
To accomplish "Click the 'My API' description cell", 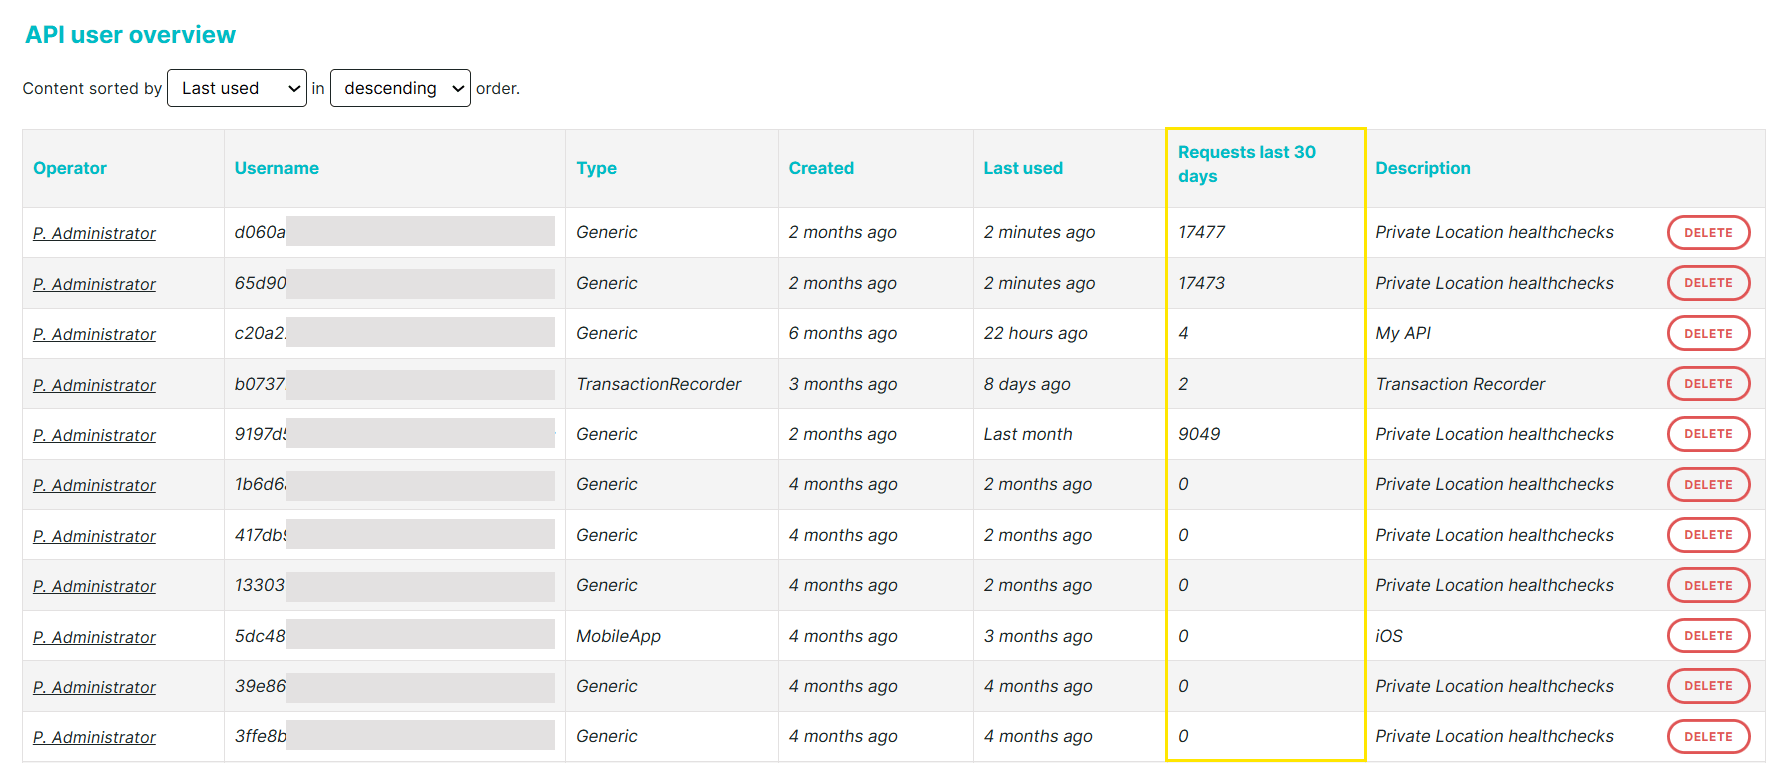I will (x=1403, y=333).
